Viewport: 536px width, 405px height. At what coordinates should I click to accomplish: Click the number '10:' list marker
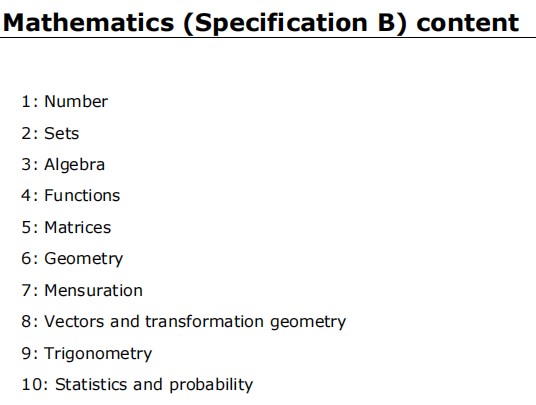(x=35, y=385)
